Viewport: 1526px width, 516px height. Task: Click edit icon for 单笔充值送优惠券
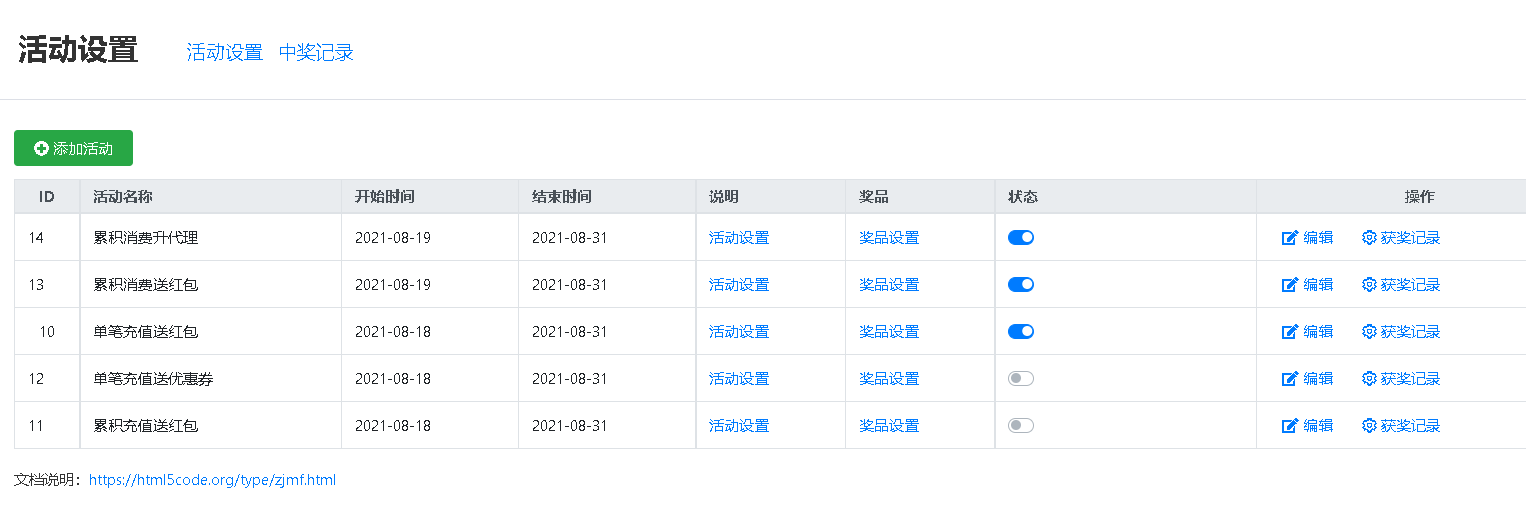[x=1290, y=379]
